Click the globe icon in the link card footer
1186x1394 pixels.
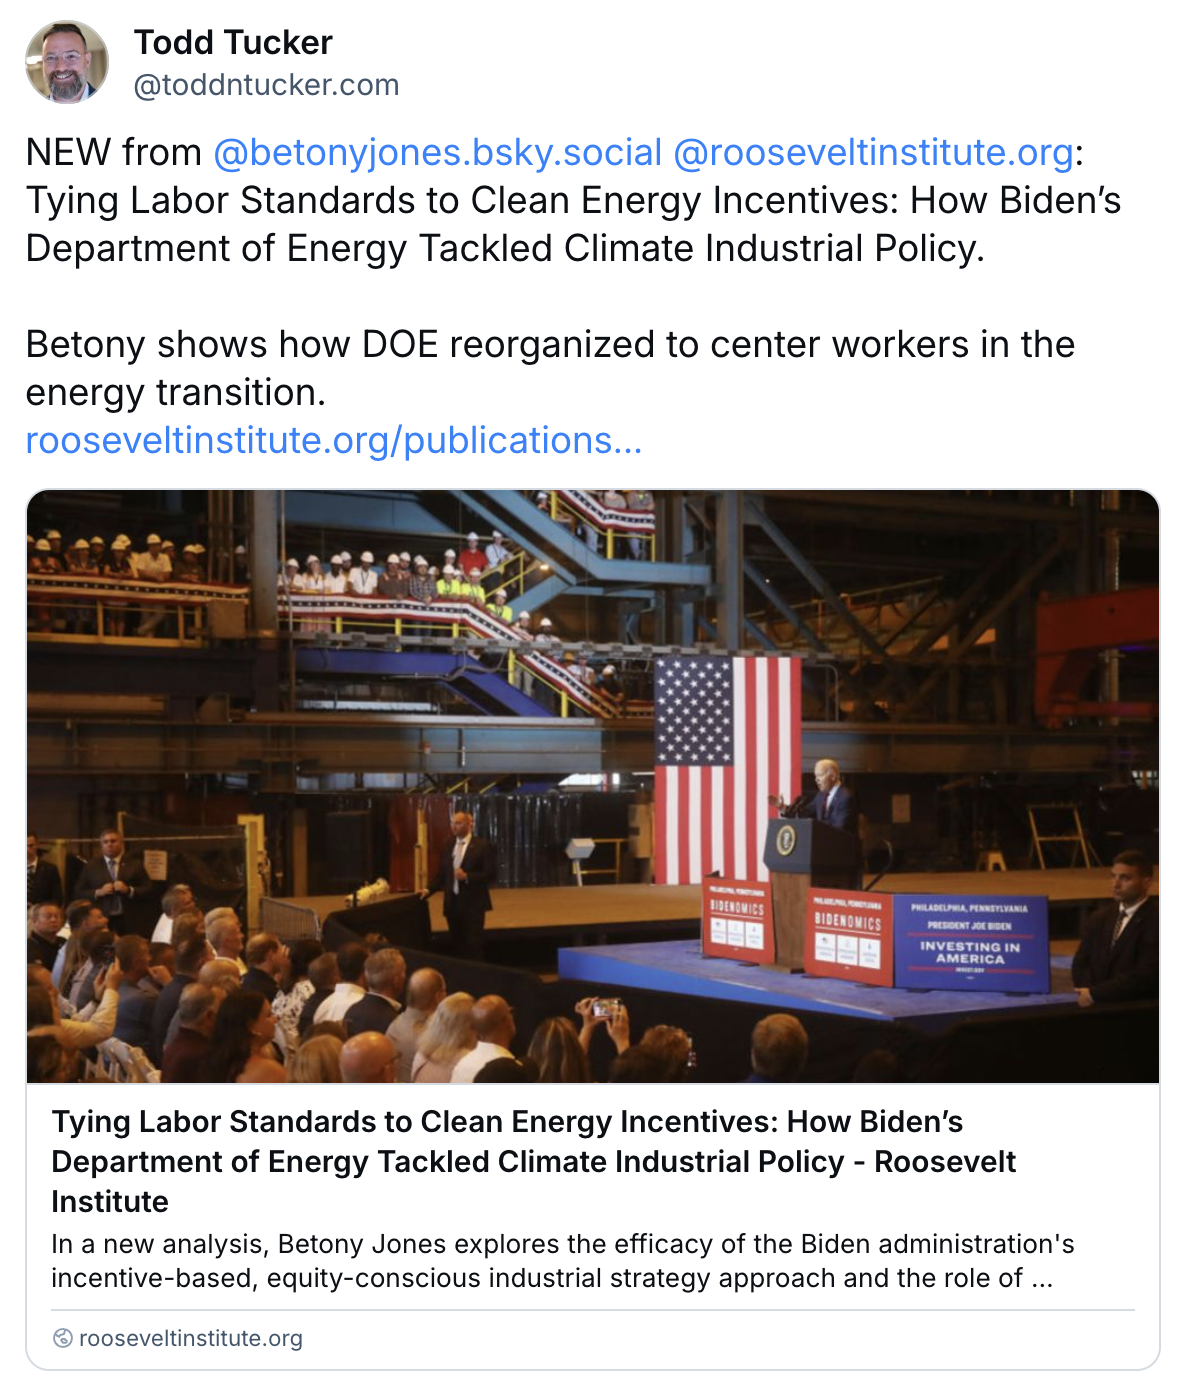pyautogui.click(x=62, y=1338)
